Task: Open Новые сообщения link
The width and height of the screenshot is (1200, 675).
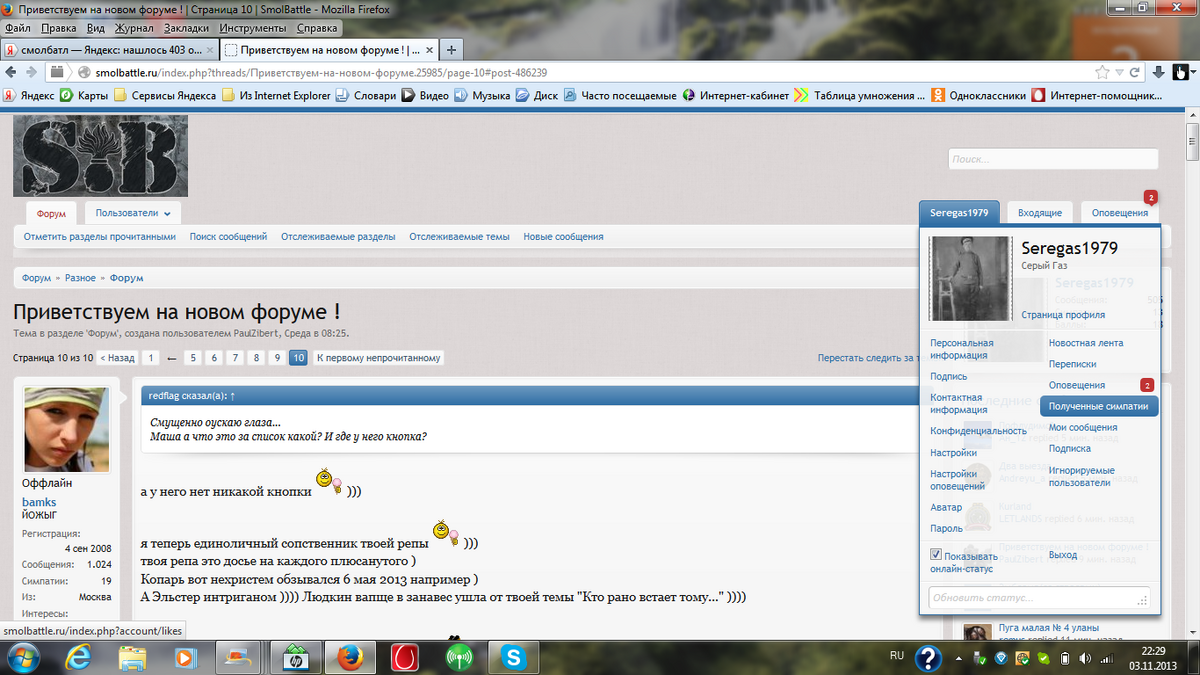Action: click(x=563, y=237)
